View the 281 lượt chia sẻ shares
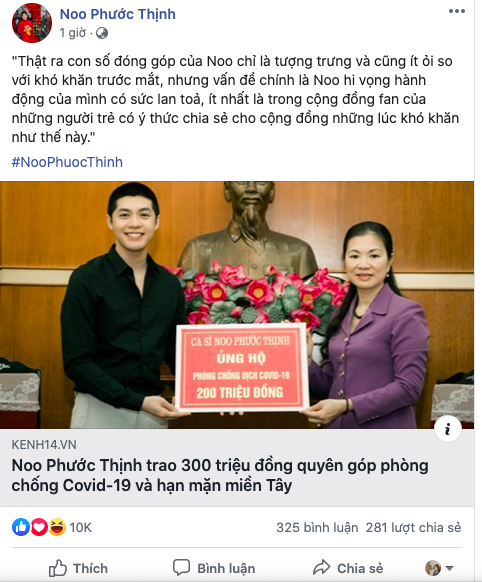This screenshot has width=482, height=582. point(413,527)
